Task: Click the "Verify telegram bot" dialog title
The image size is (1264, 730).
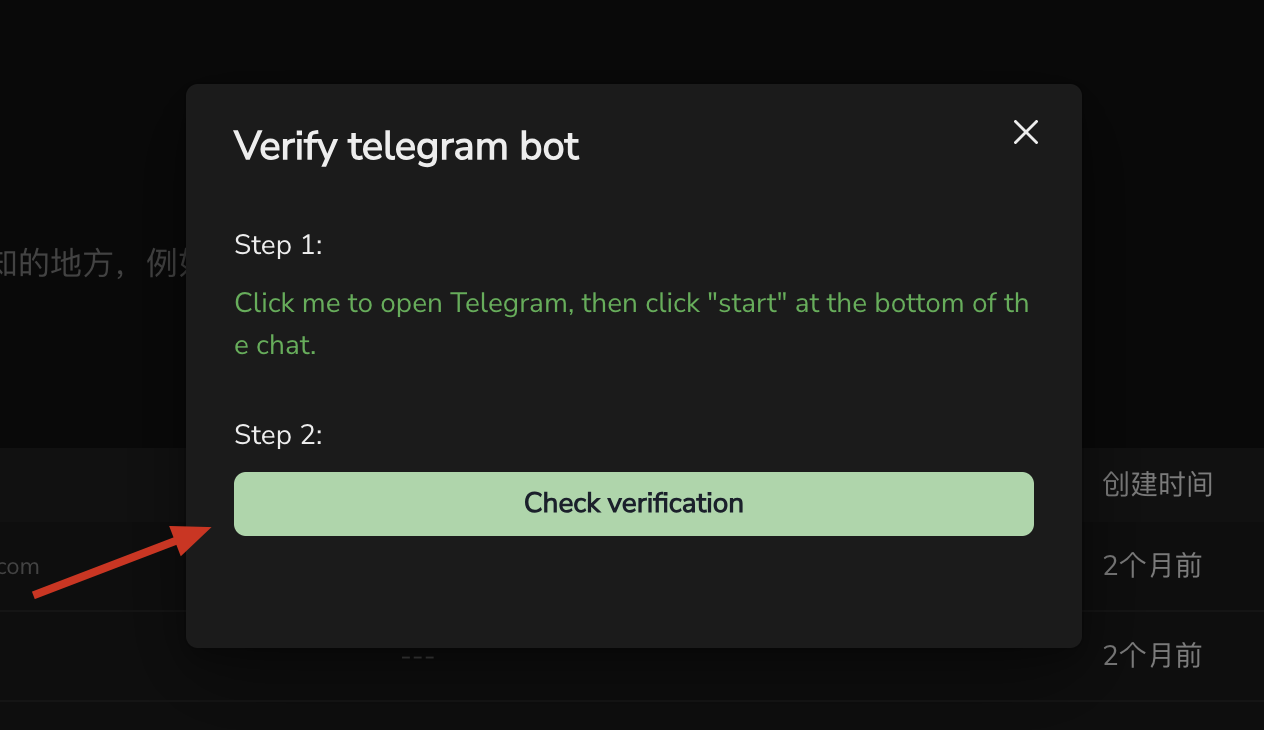Action: click(406, 147)
